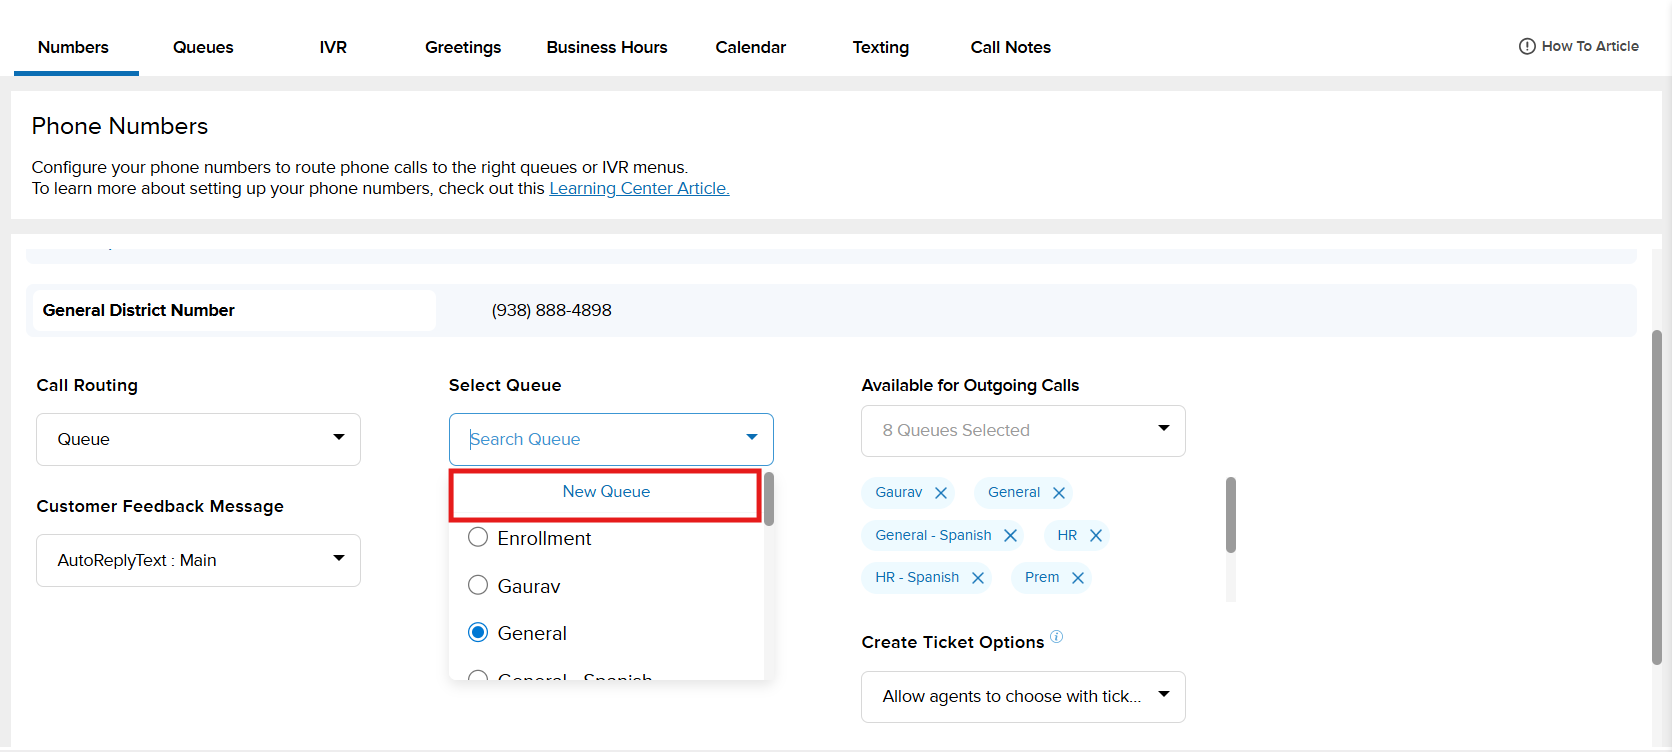
Task: Click the Search Queue input field
Action: pyautogui.click(x=600, y=439)
